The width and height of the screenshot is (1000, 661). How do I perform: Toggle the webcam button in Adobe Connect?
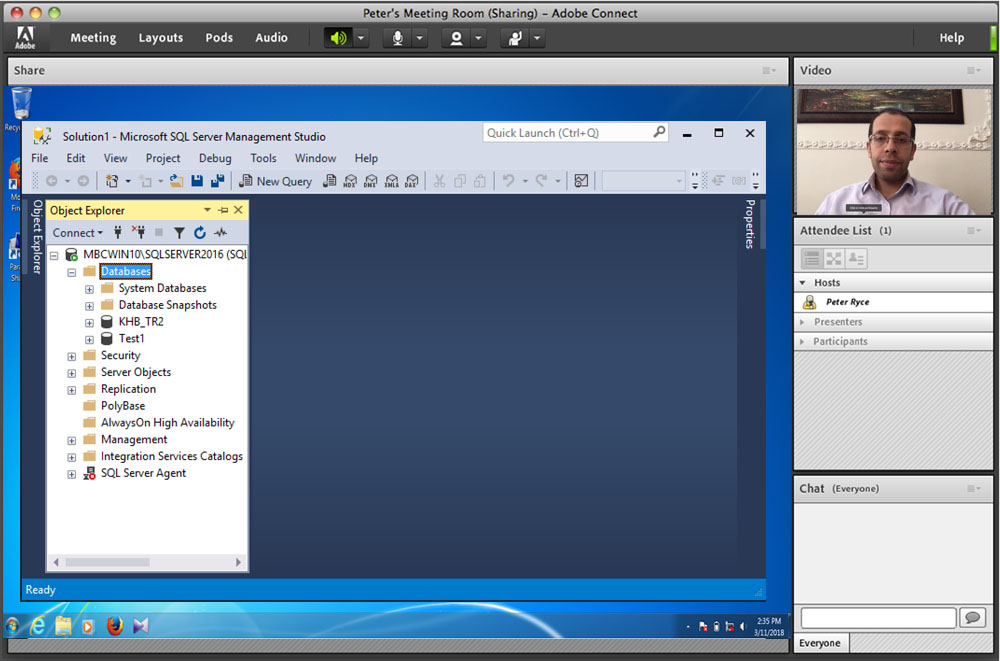[x=456, y=38]
